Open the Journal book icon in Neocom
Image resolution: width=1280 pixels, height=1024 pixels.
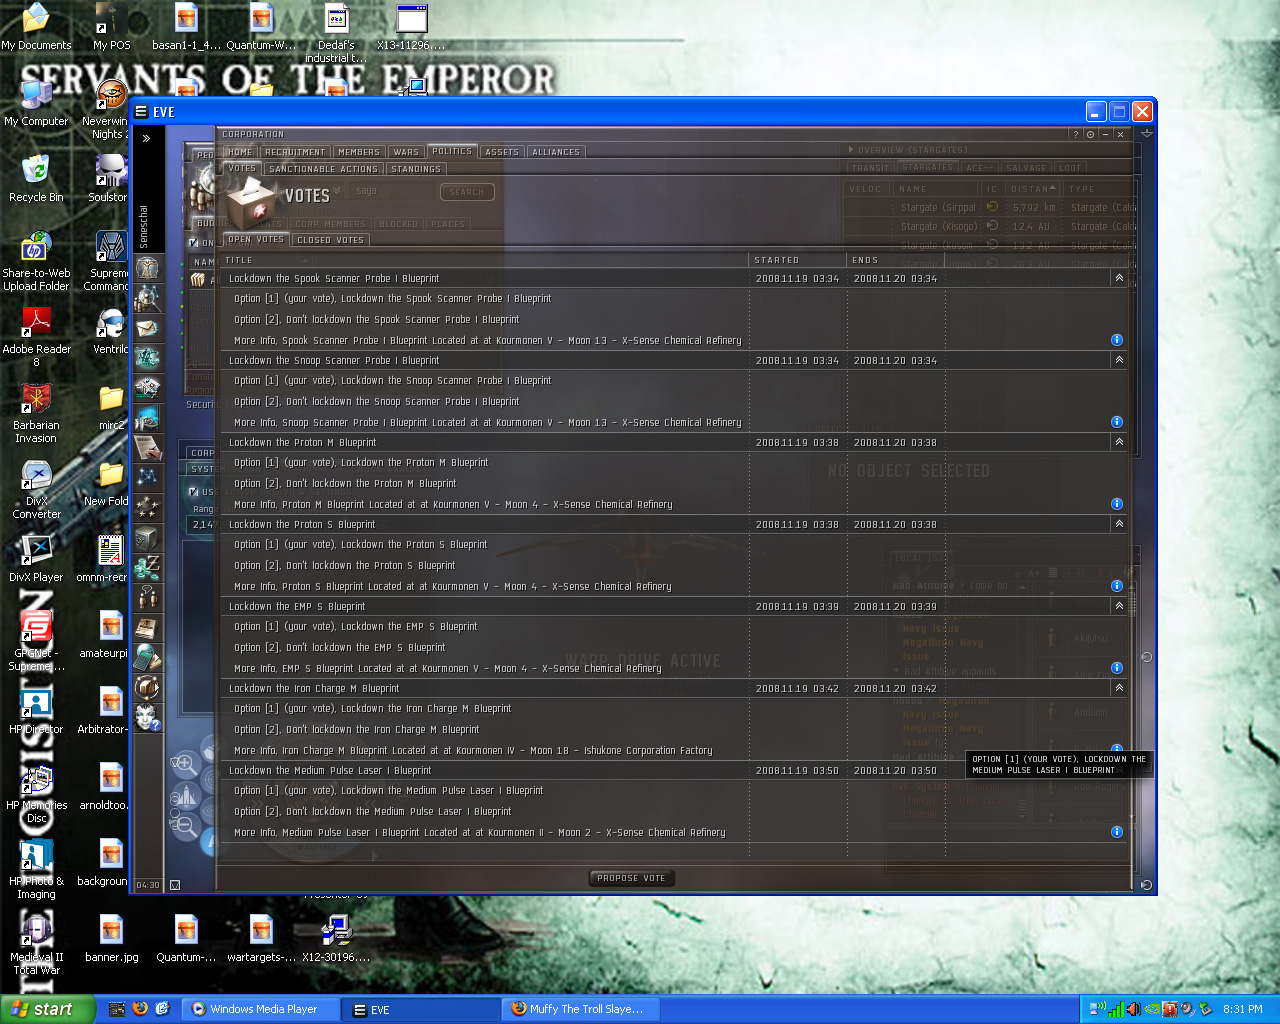coord(148,628)
